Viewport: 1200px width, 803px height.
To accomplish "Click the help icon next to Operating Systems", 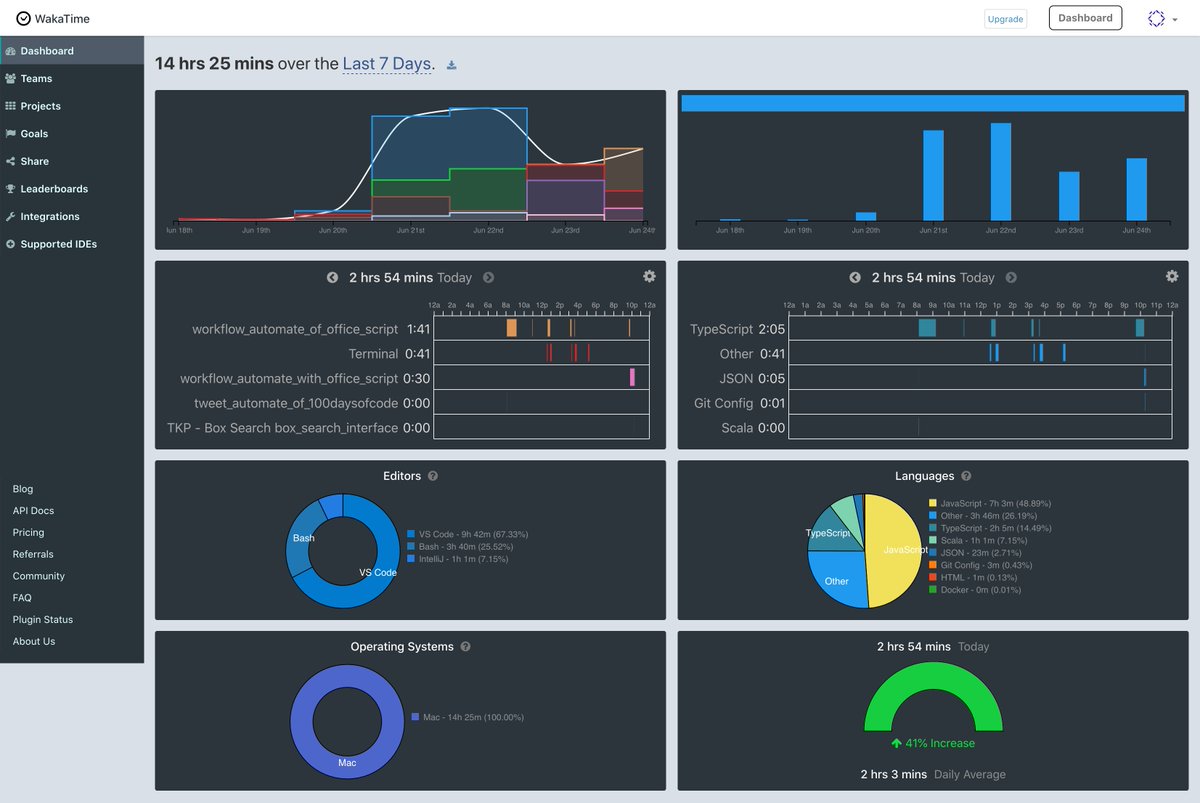I will pyautogui.click(x=465, y=647).
